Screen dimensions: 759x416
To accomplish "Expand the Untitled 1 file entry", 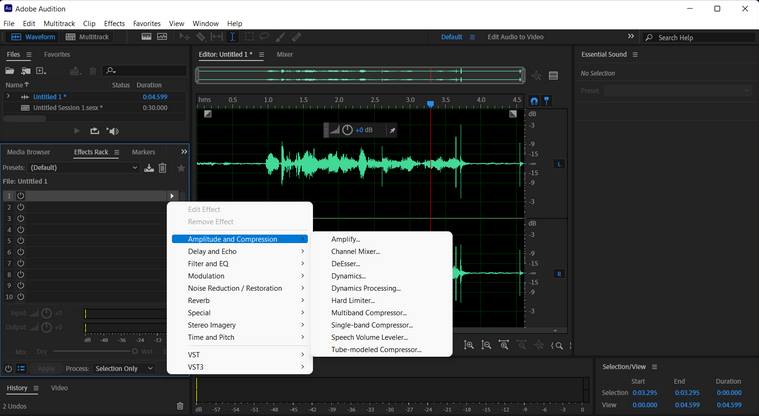I will [x=7, y=96].
